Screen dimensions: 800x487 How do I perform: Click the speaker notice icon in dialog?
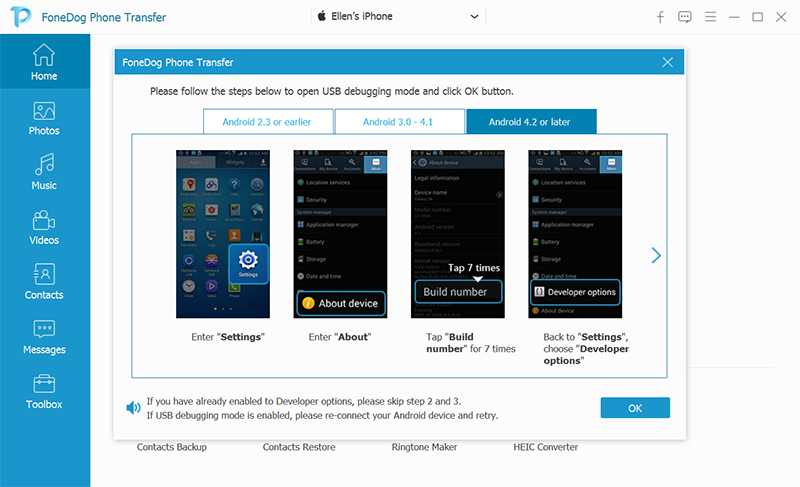(133, 407)
